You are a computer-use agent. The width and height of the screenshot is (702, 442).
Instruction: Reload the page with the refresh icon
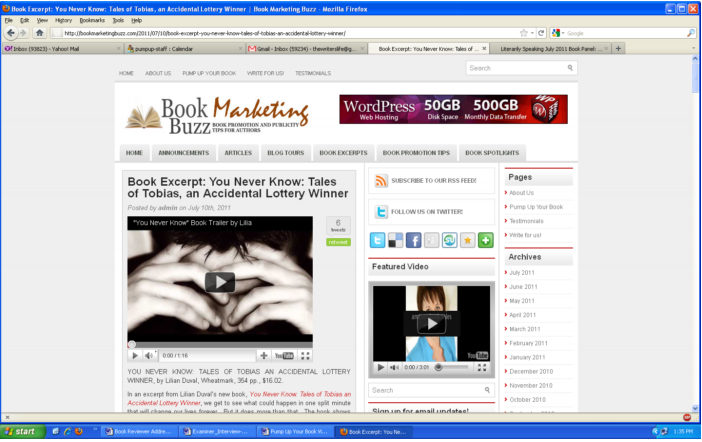pos(541,33)
